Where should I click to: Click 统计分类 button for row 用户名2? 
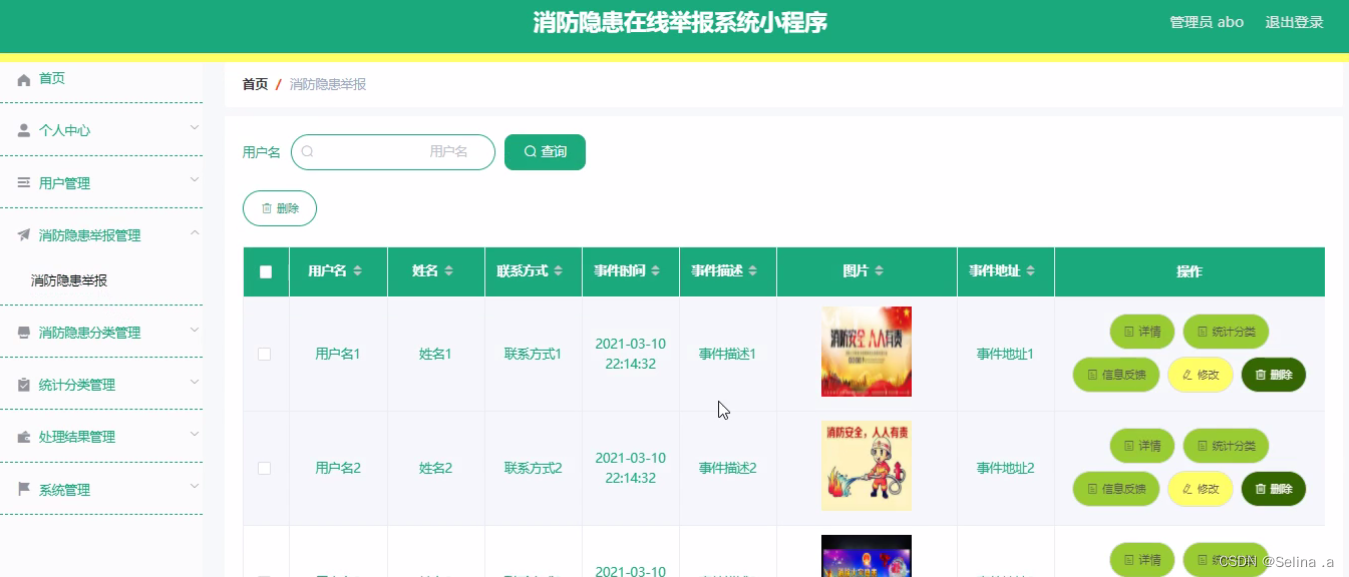(x=1226, y=445)
